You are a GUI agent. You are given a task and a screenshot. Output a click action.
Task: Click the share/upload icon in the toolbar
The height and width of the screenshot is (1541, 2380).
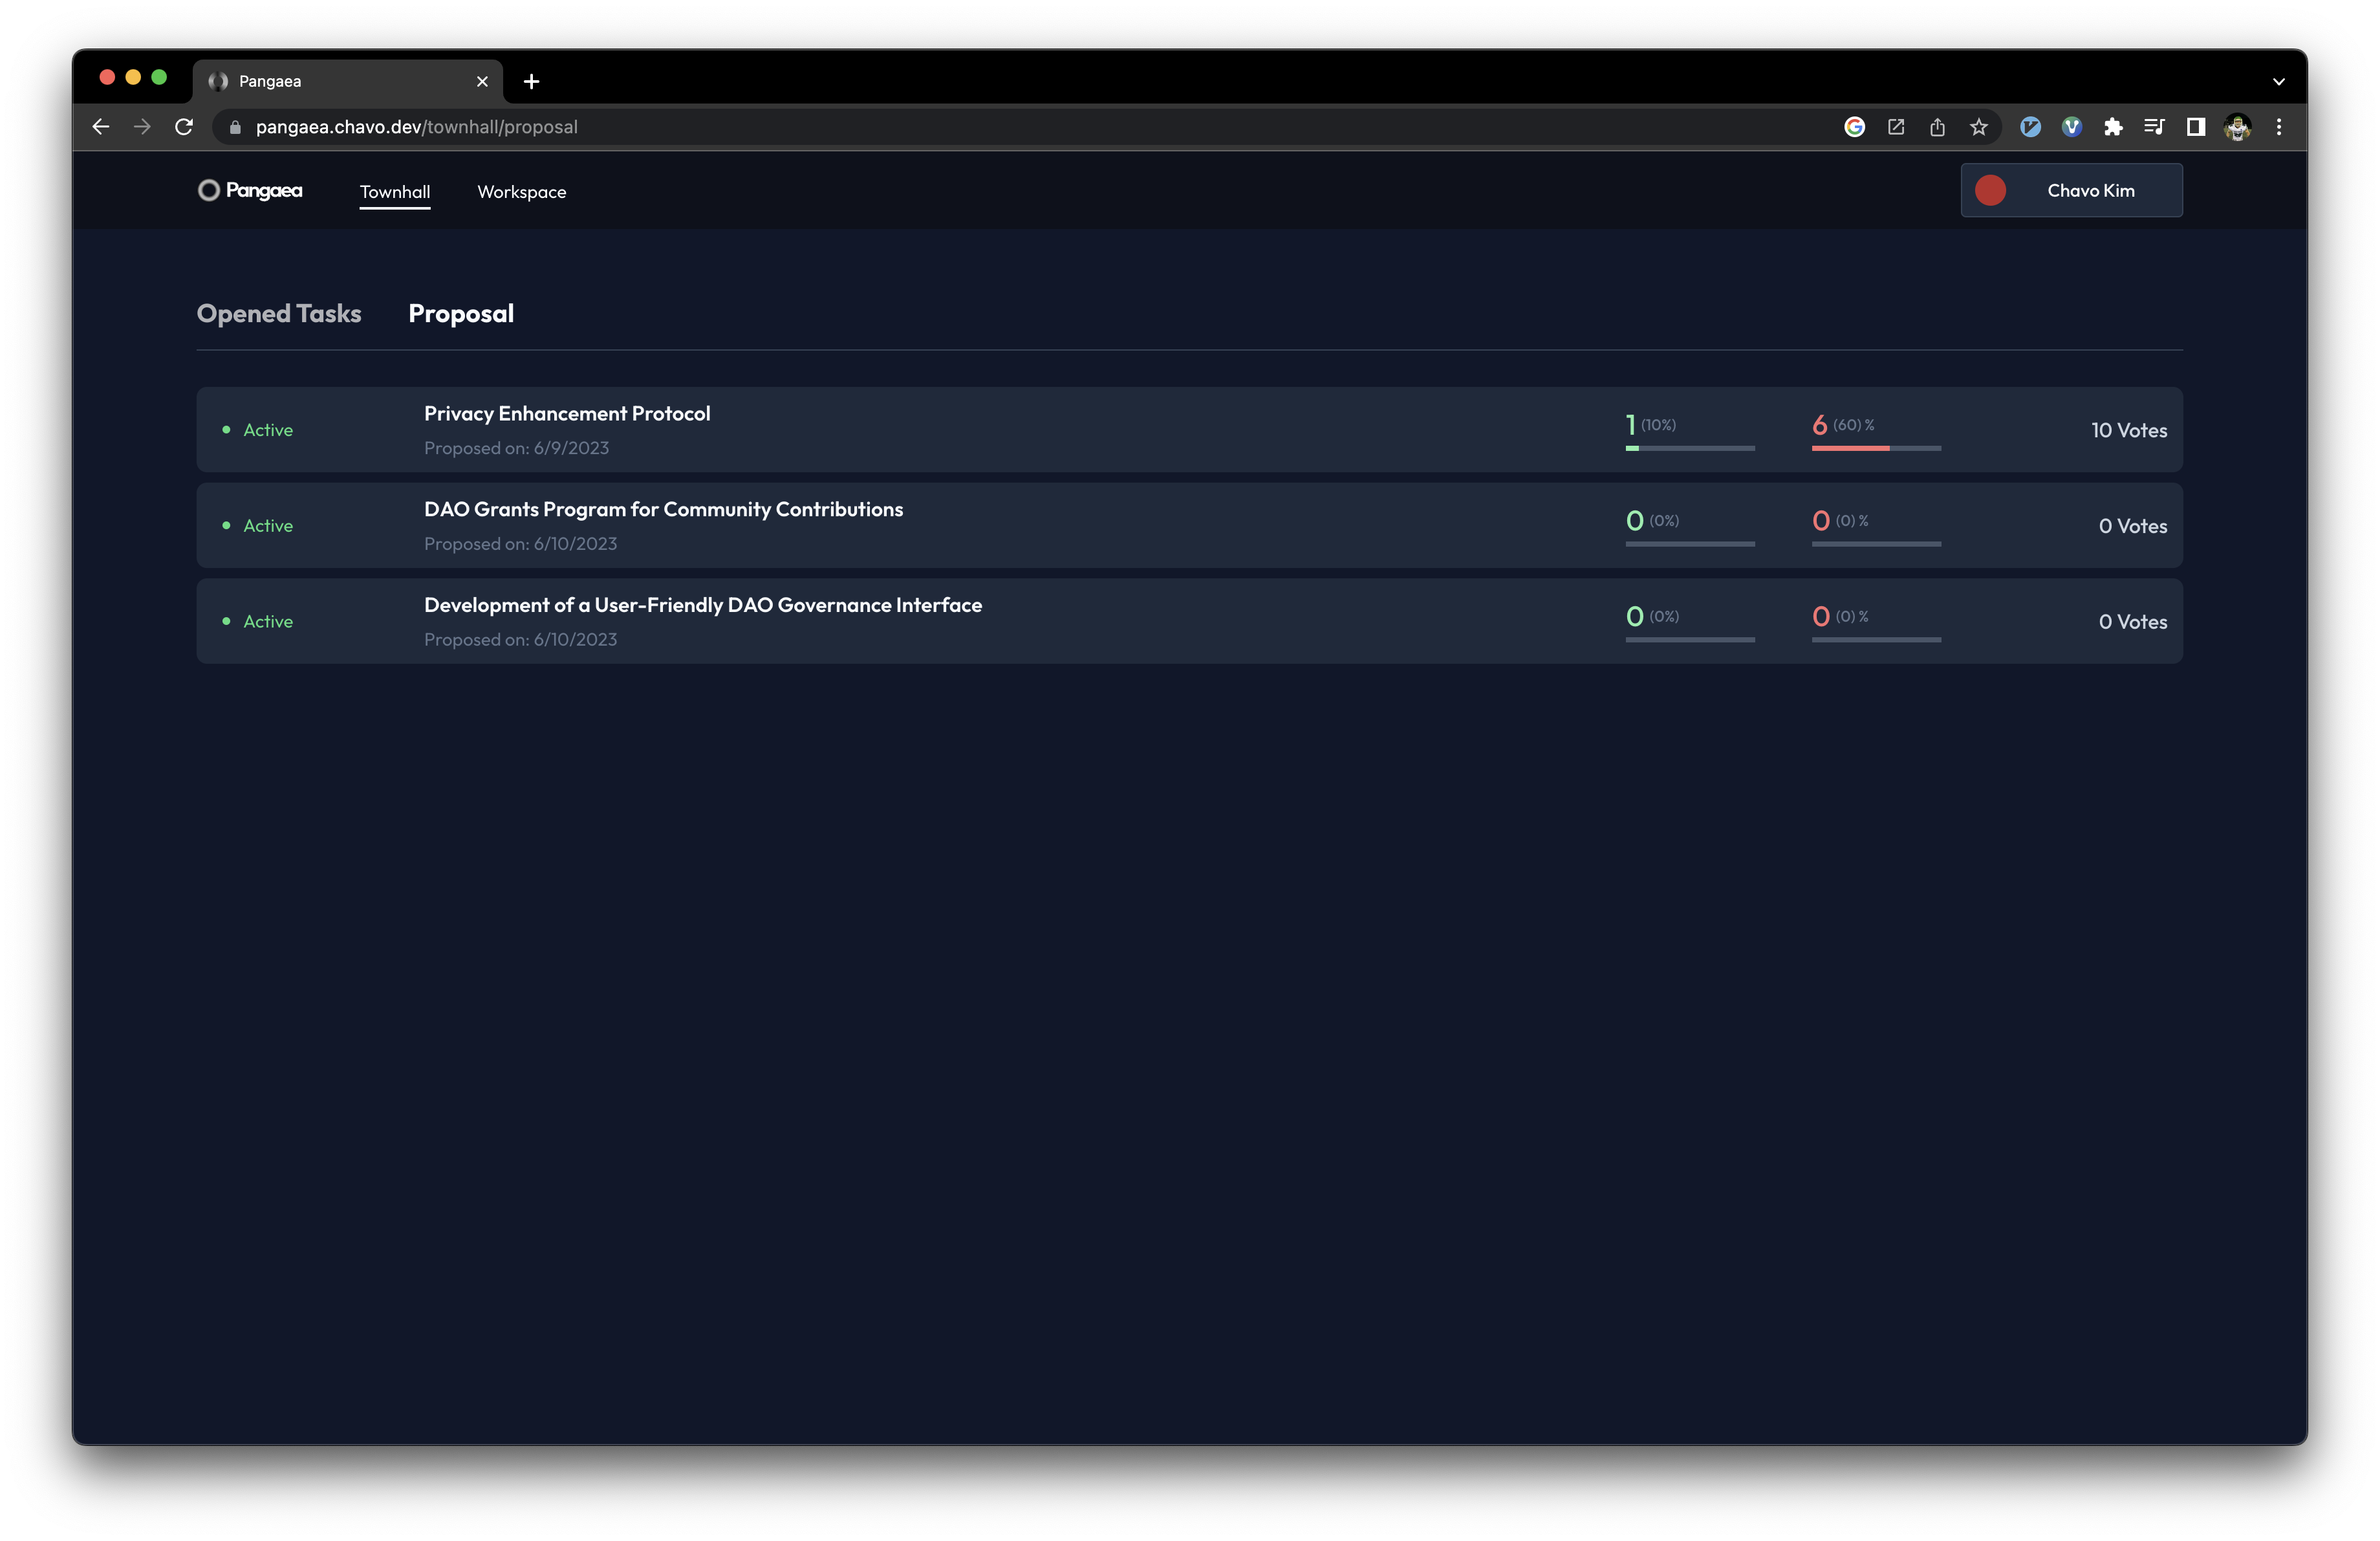pyautogui.click(x=1938, y=127)
